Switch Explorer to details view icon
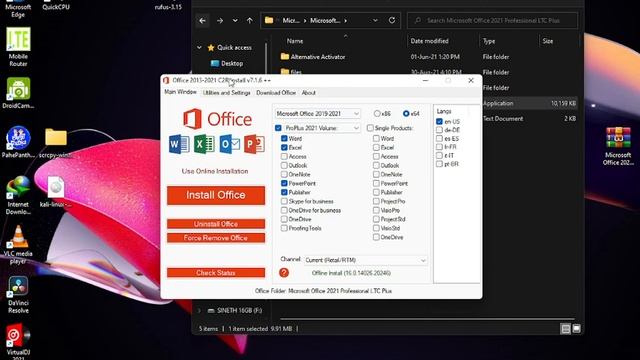Viewport: 640px width, 360px height. [565, 329]
